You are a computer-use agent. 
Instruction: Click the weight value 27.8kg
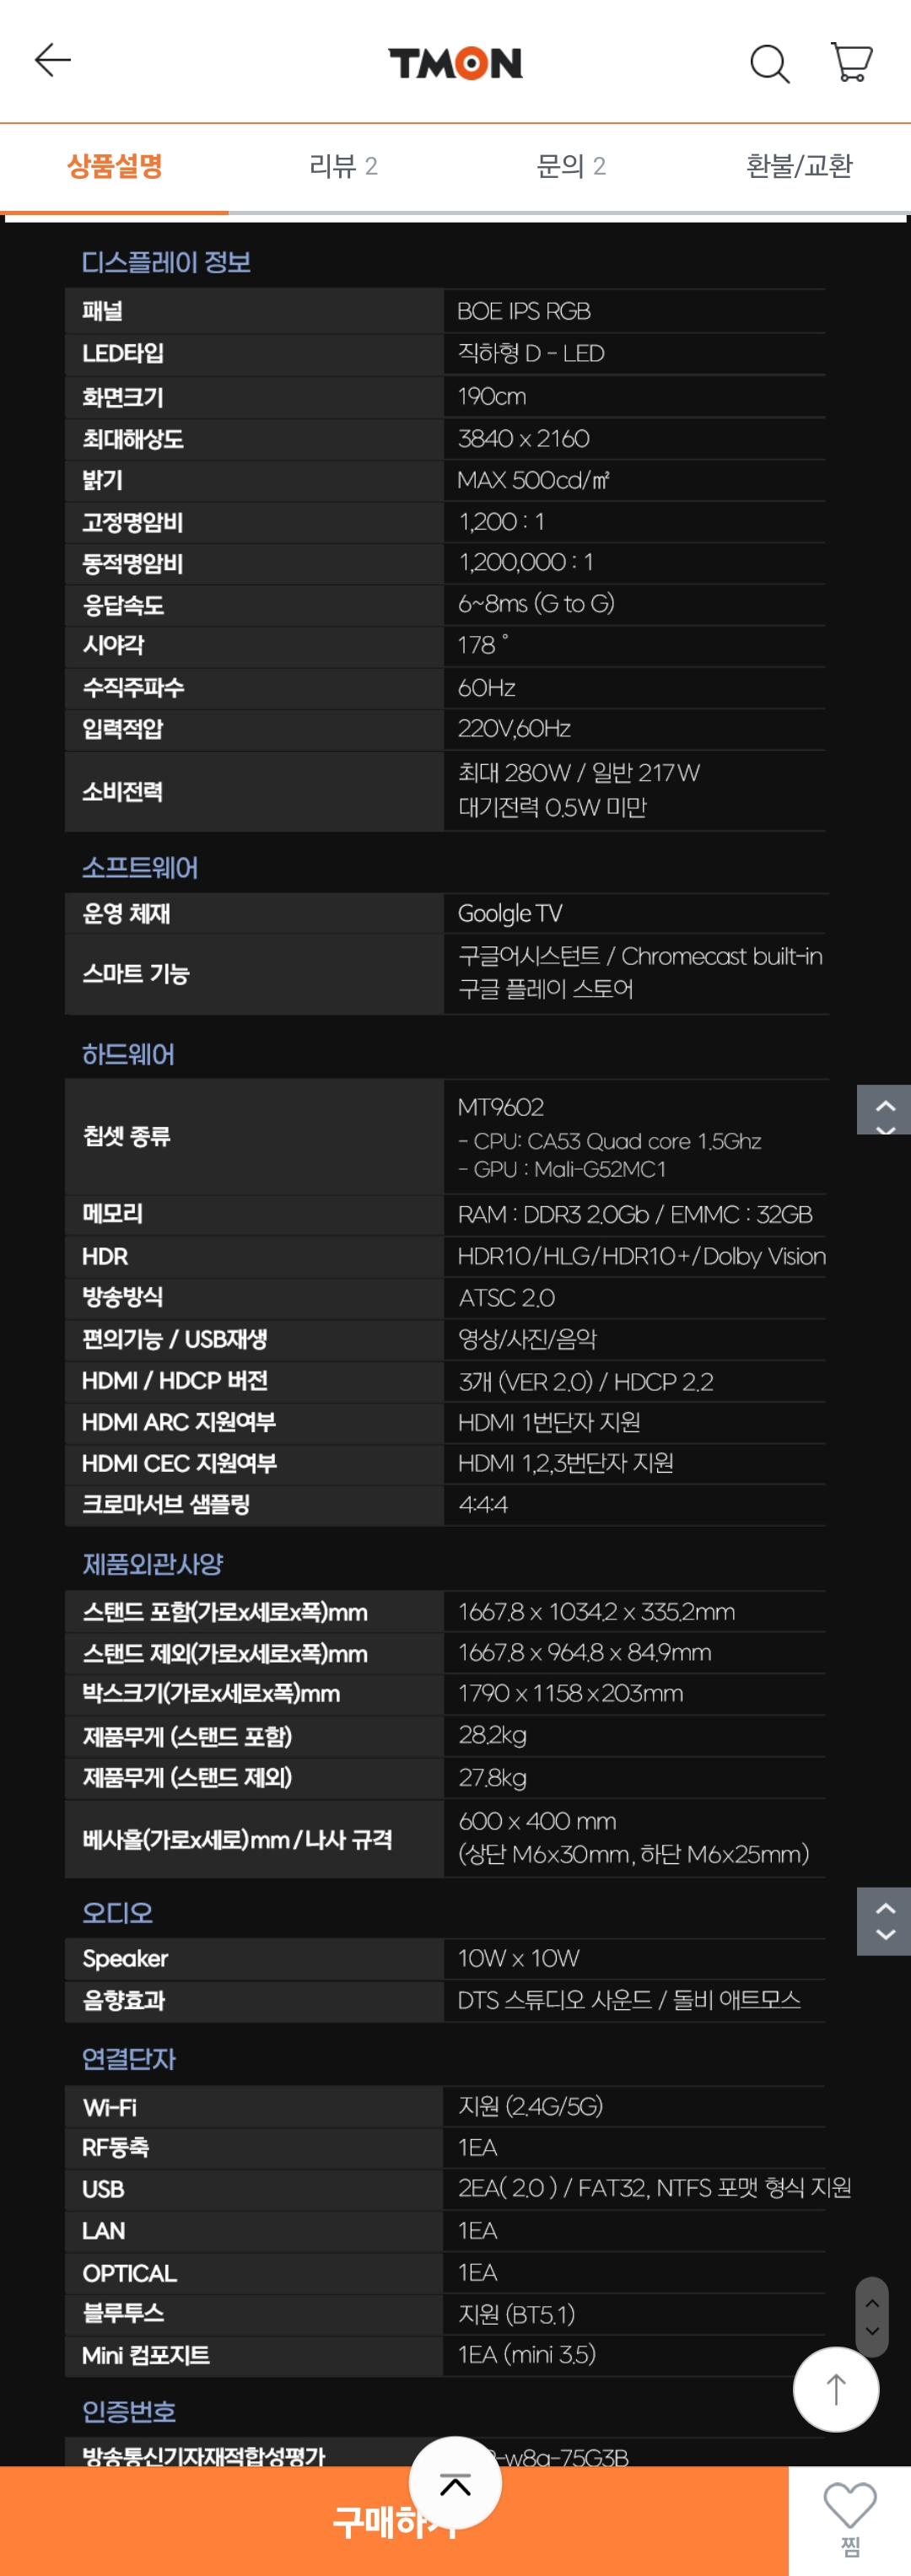click(492, 1777)
